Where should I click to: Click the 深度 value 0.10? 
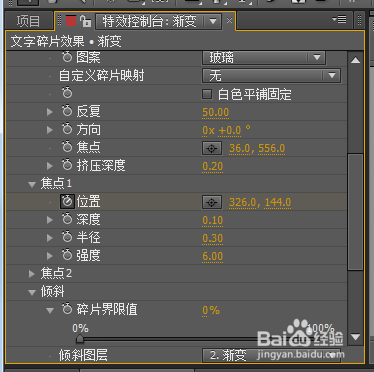tap(213, 220)
